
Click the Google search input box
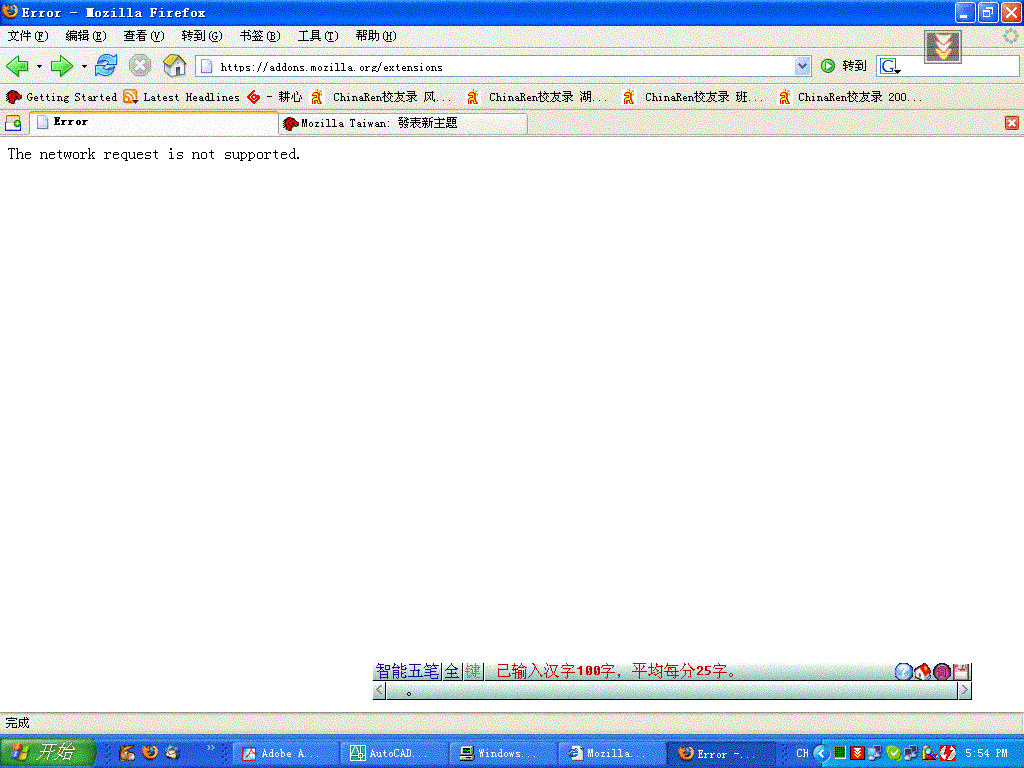pos(960,66)
